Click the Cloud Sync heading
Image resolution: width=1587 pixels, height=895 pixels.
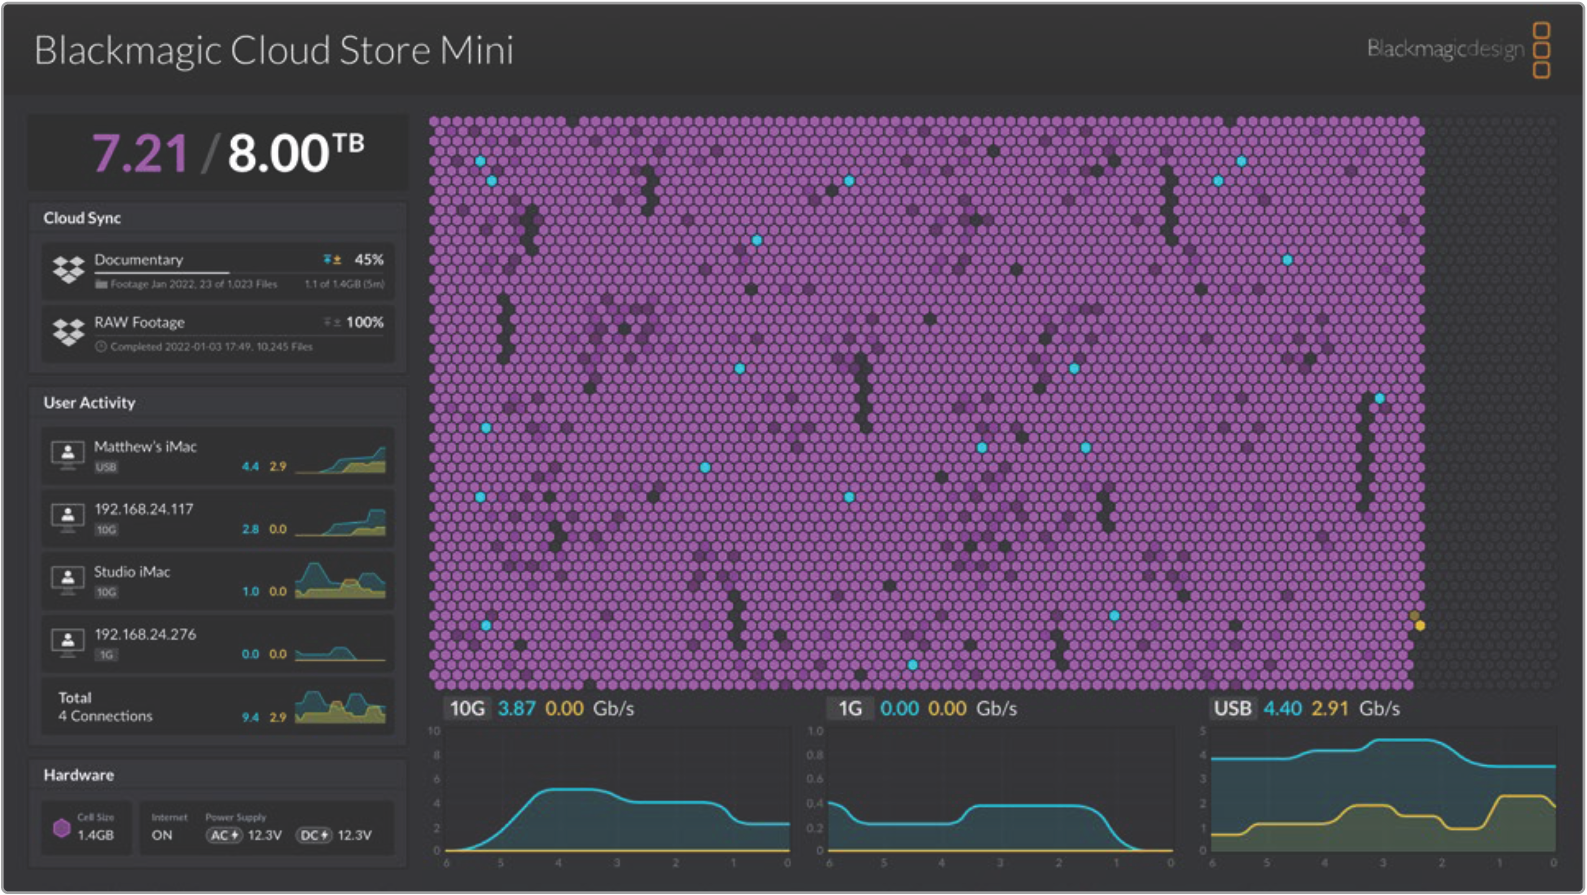coord(82,218)
